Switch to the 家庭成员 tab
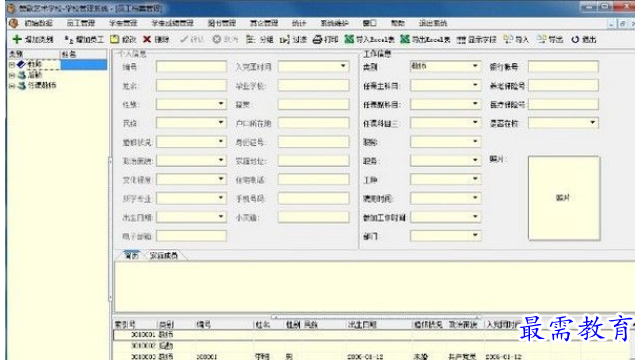This screenshot has width=641, height=360. click(164, 256)
